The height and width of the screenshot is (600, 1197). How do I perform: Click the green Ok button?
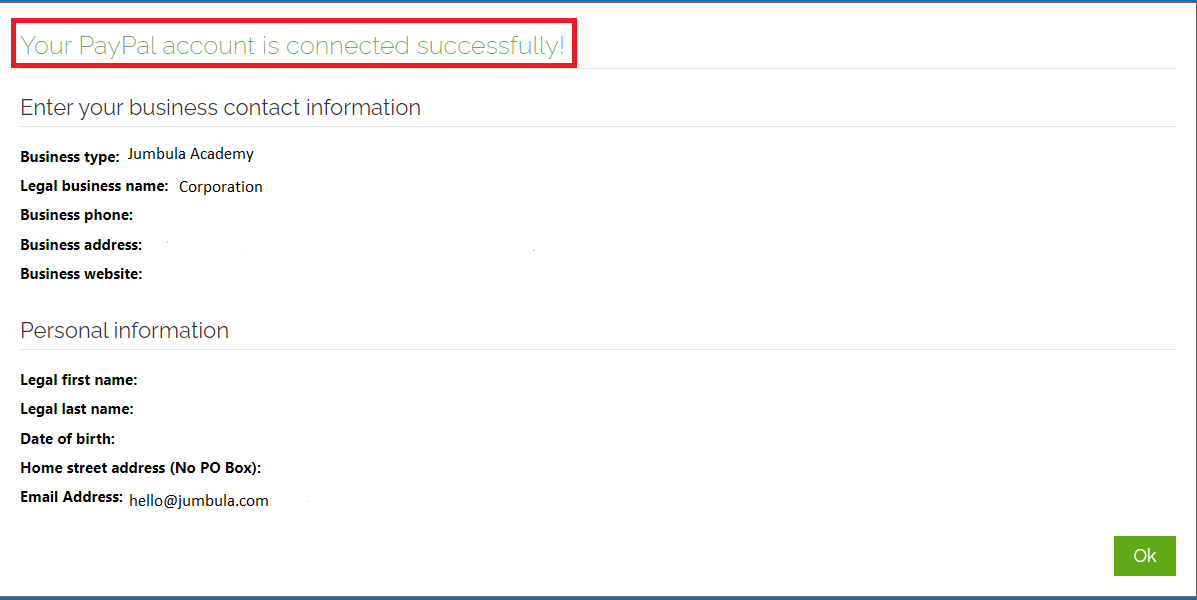[x=1144, y=556]
